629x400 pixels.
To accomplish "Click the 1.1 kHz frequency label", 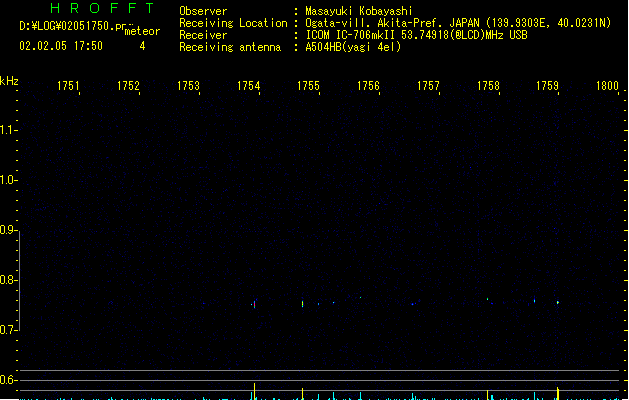I will [8, 130].
